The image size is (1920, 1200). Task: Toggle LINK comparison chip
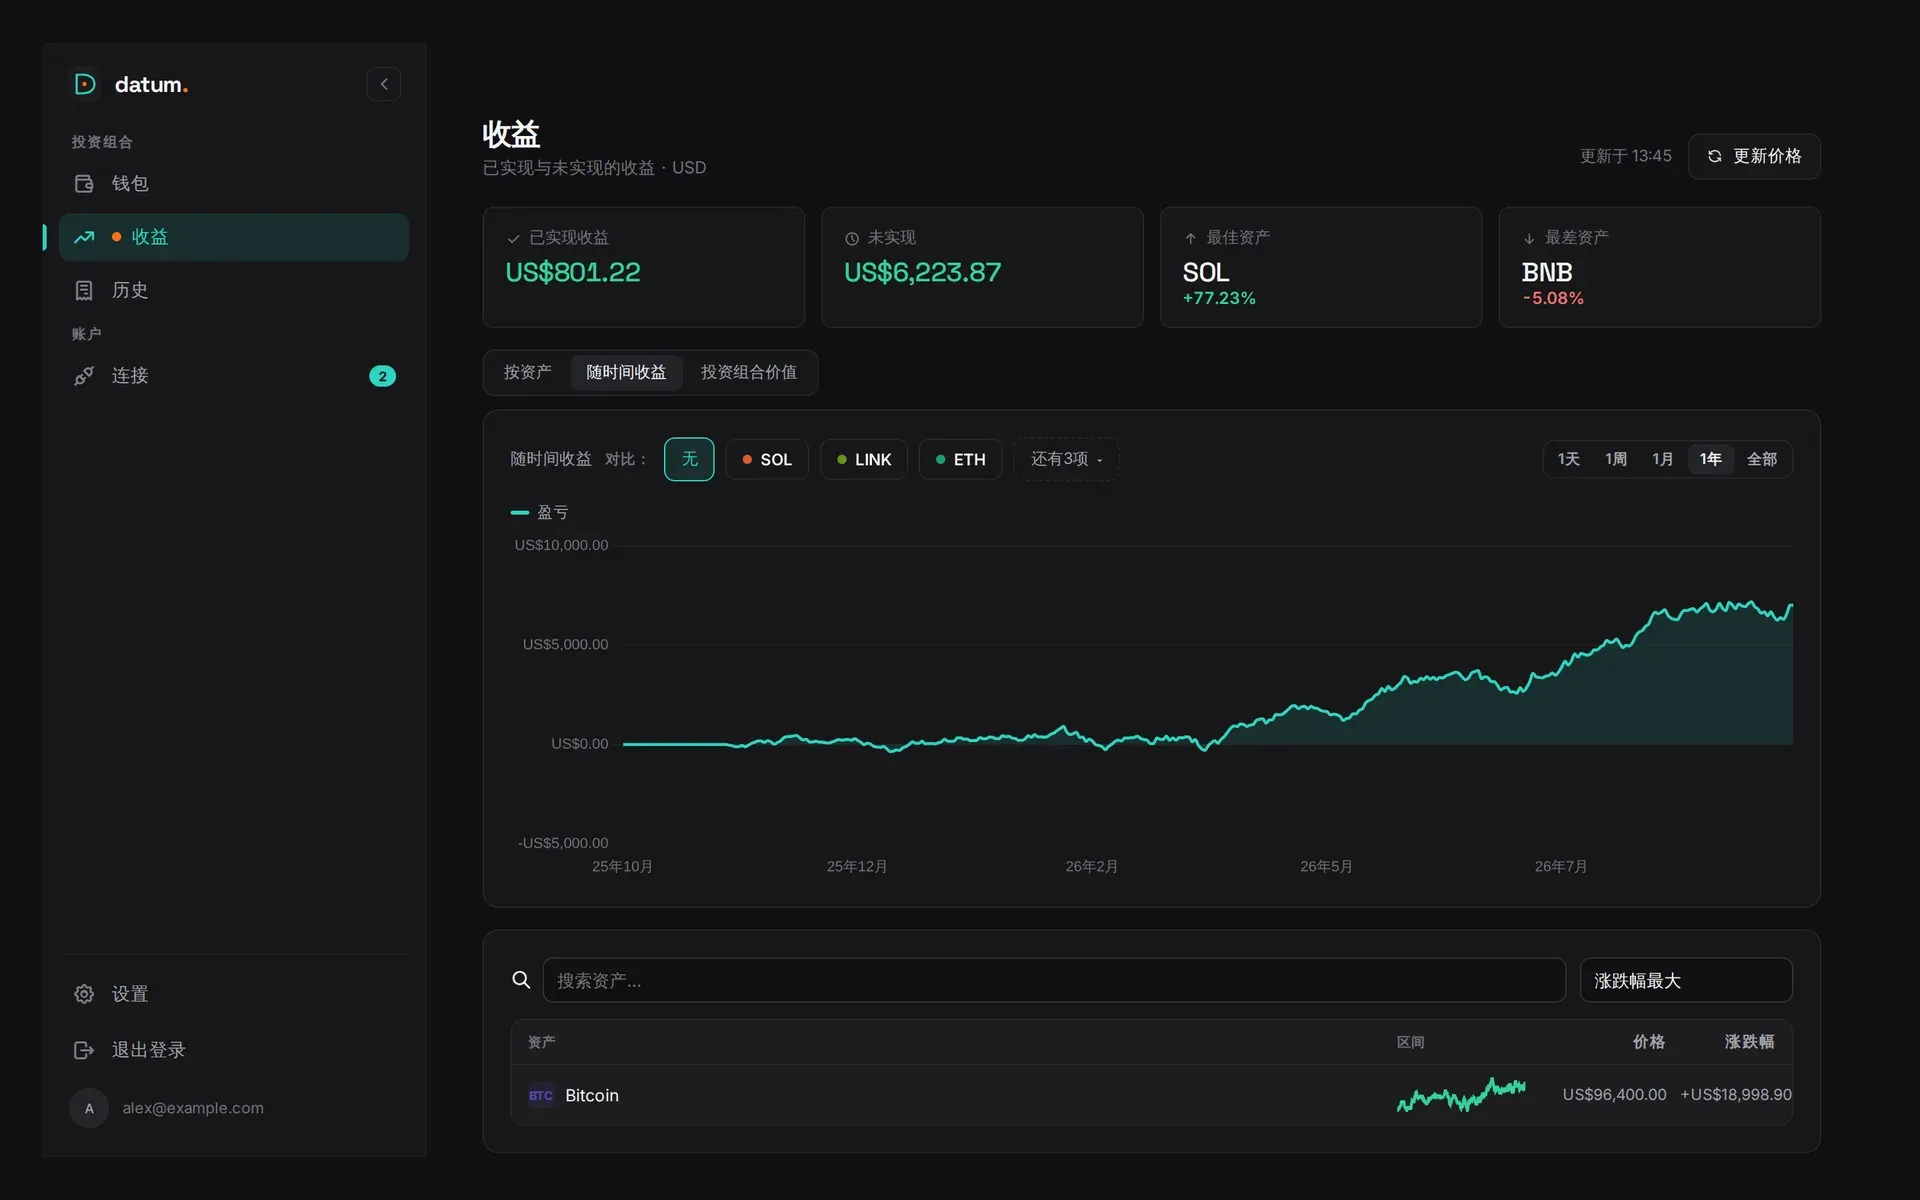[864, 459]
